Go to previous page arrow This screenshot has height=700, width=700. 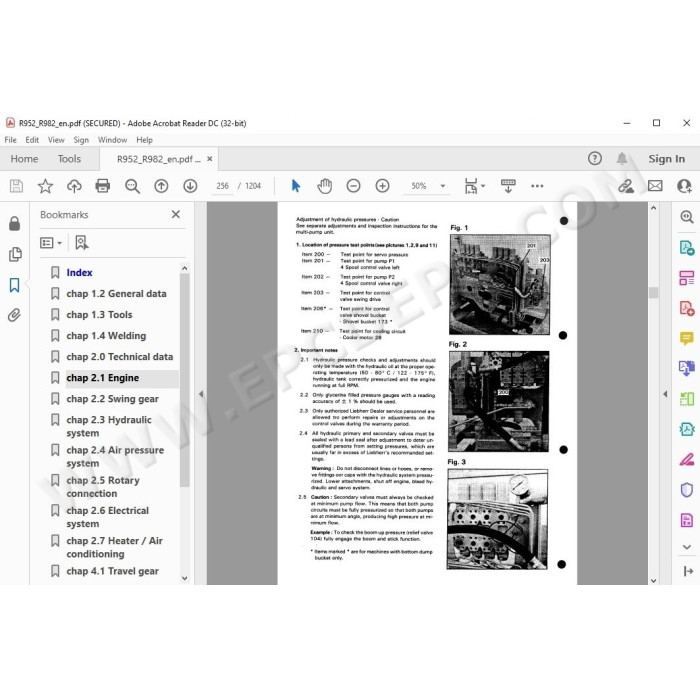click(161, 186)
